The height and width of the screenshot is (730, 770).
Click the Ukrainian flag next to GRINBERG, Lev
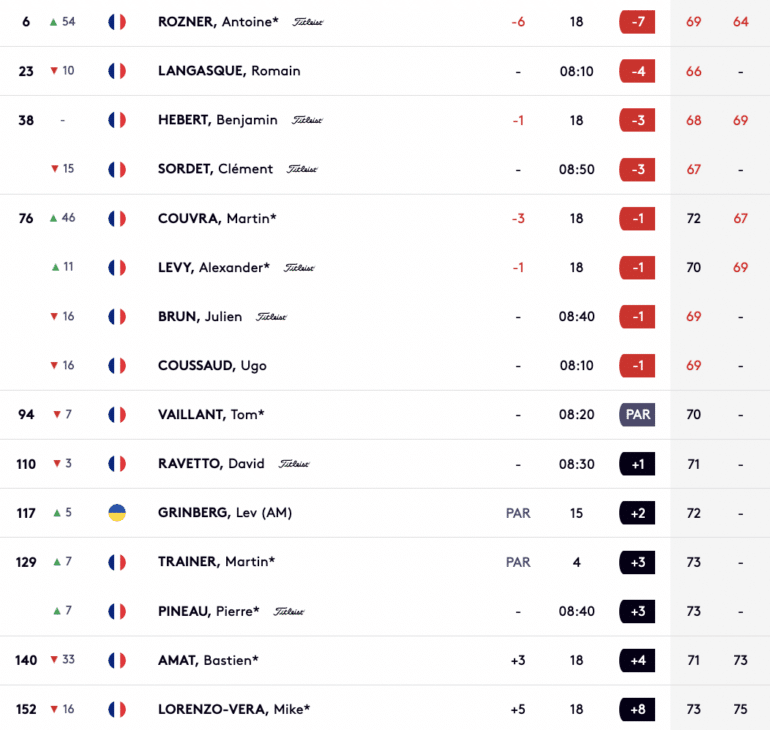pos(117,513)
